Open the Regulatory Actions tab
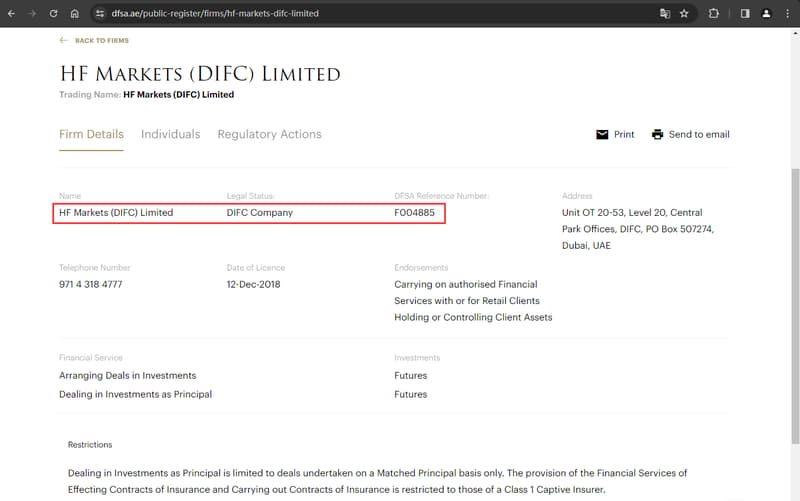Image resolution: width=800 pixels, height=501 pixels. (x=269, y=134)
